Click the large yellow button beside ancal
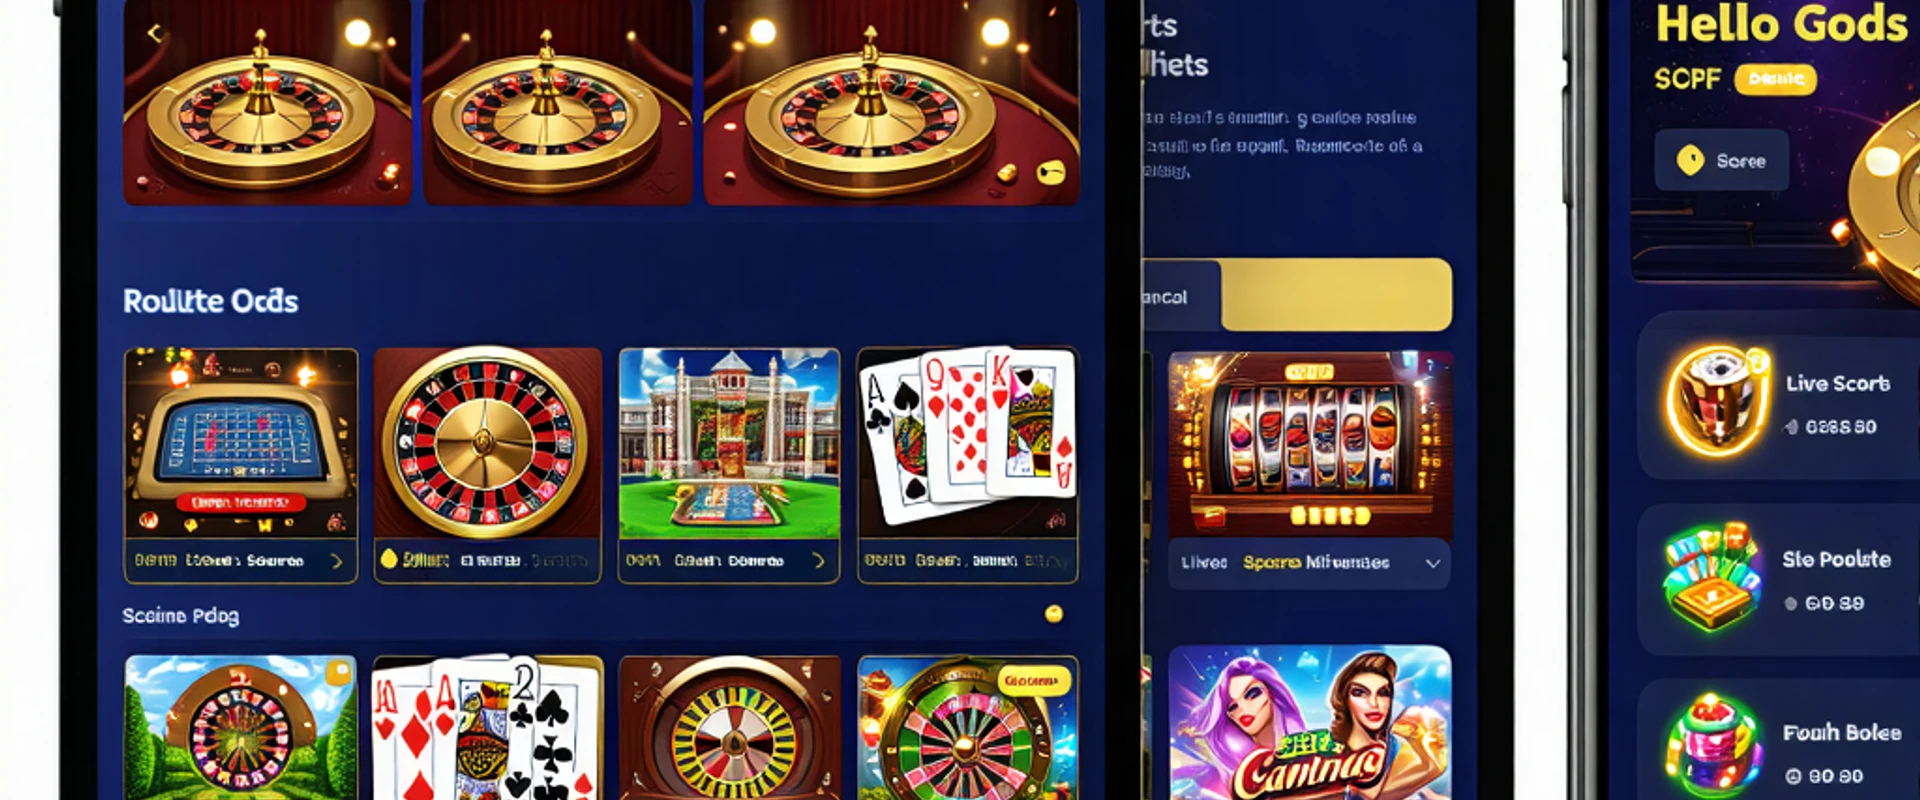The width and height of the screenshot is (1920, 800). [x=1336, y=295]
